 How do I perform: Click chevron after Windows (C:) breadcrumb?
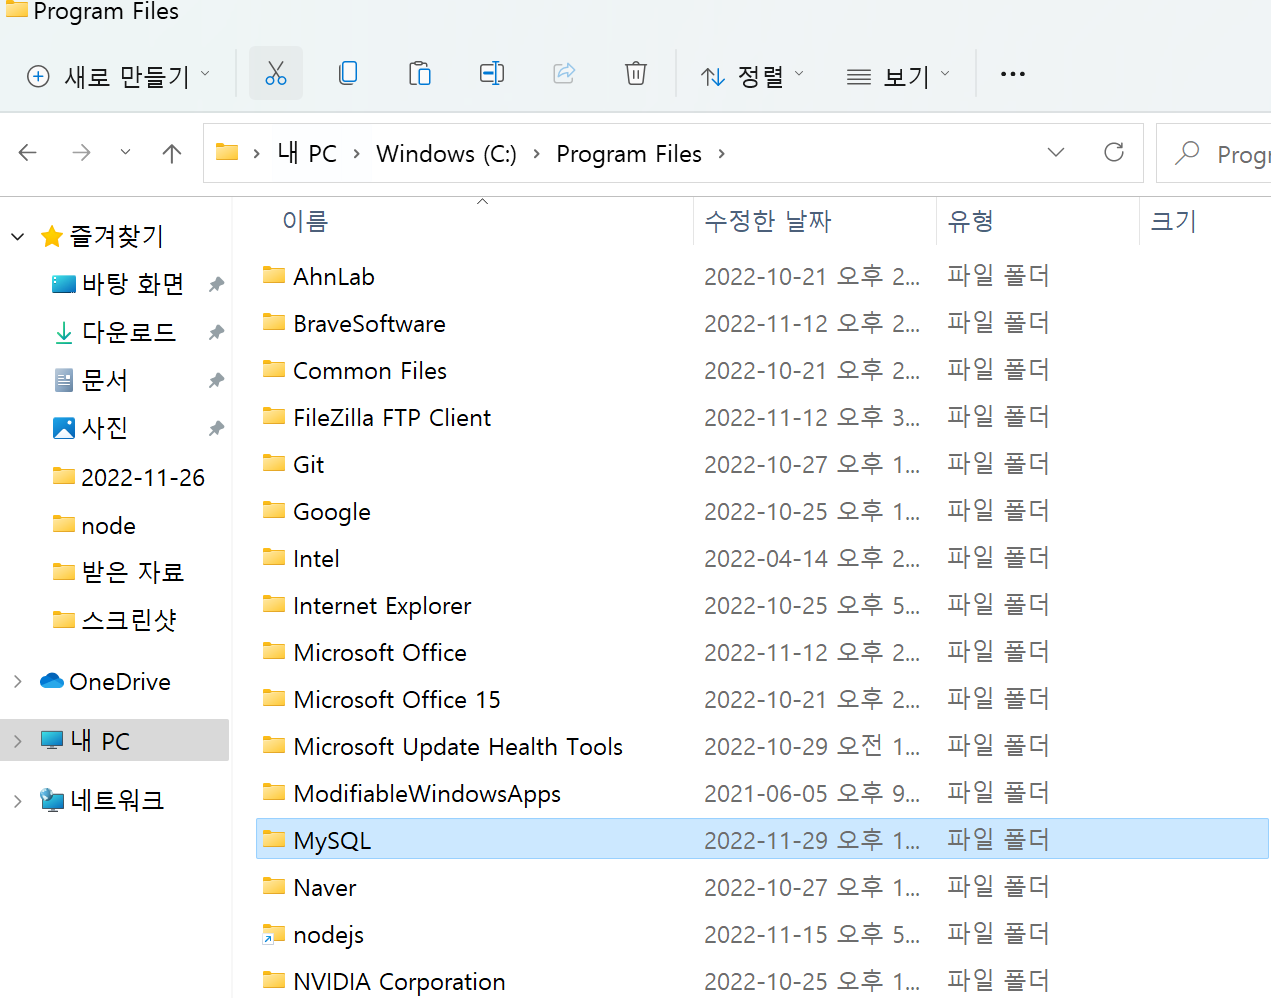[536, 154]
